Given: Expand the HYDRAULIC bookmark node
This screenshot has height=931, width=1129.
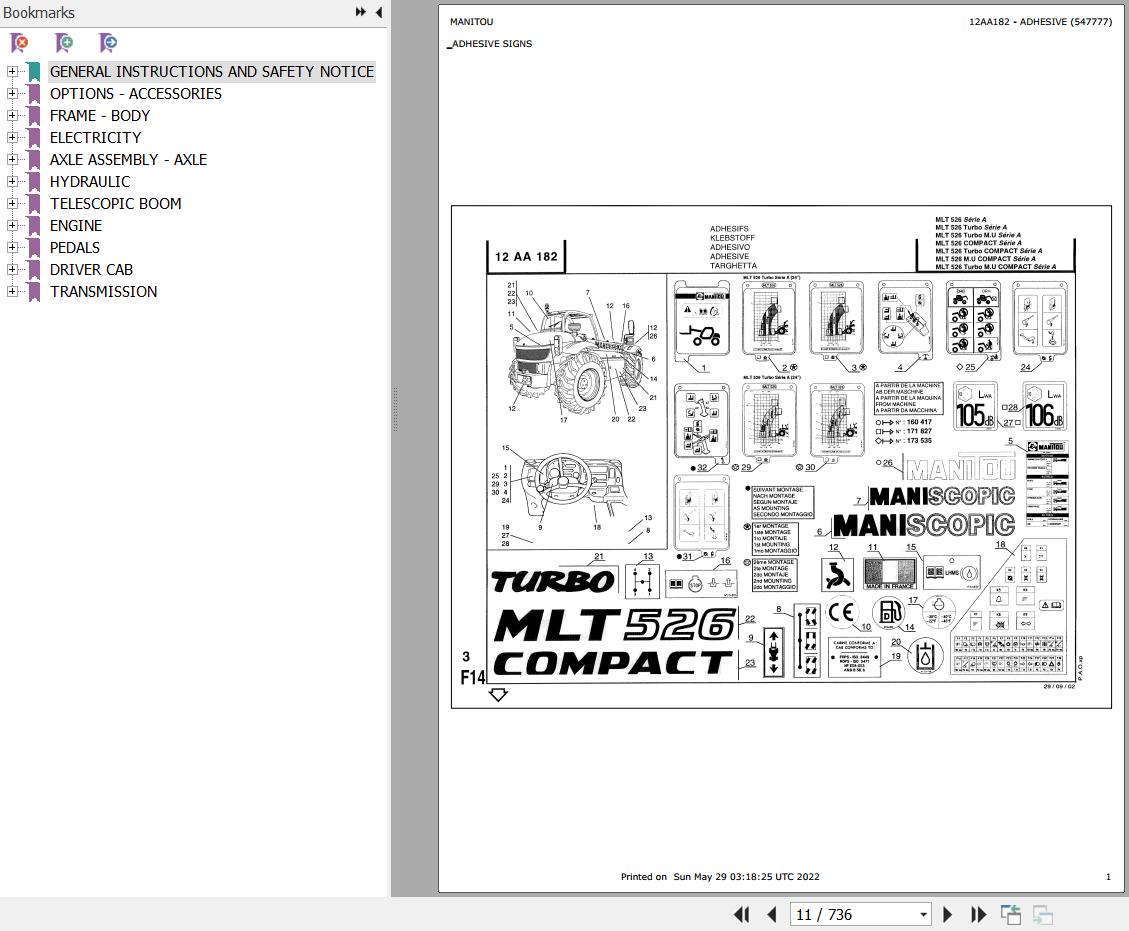Looking at the screenshot, I should tap(12, 181).
